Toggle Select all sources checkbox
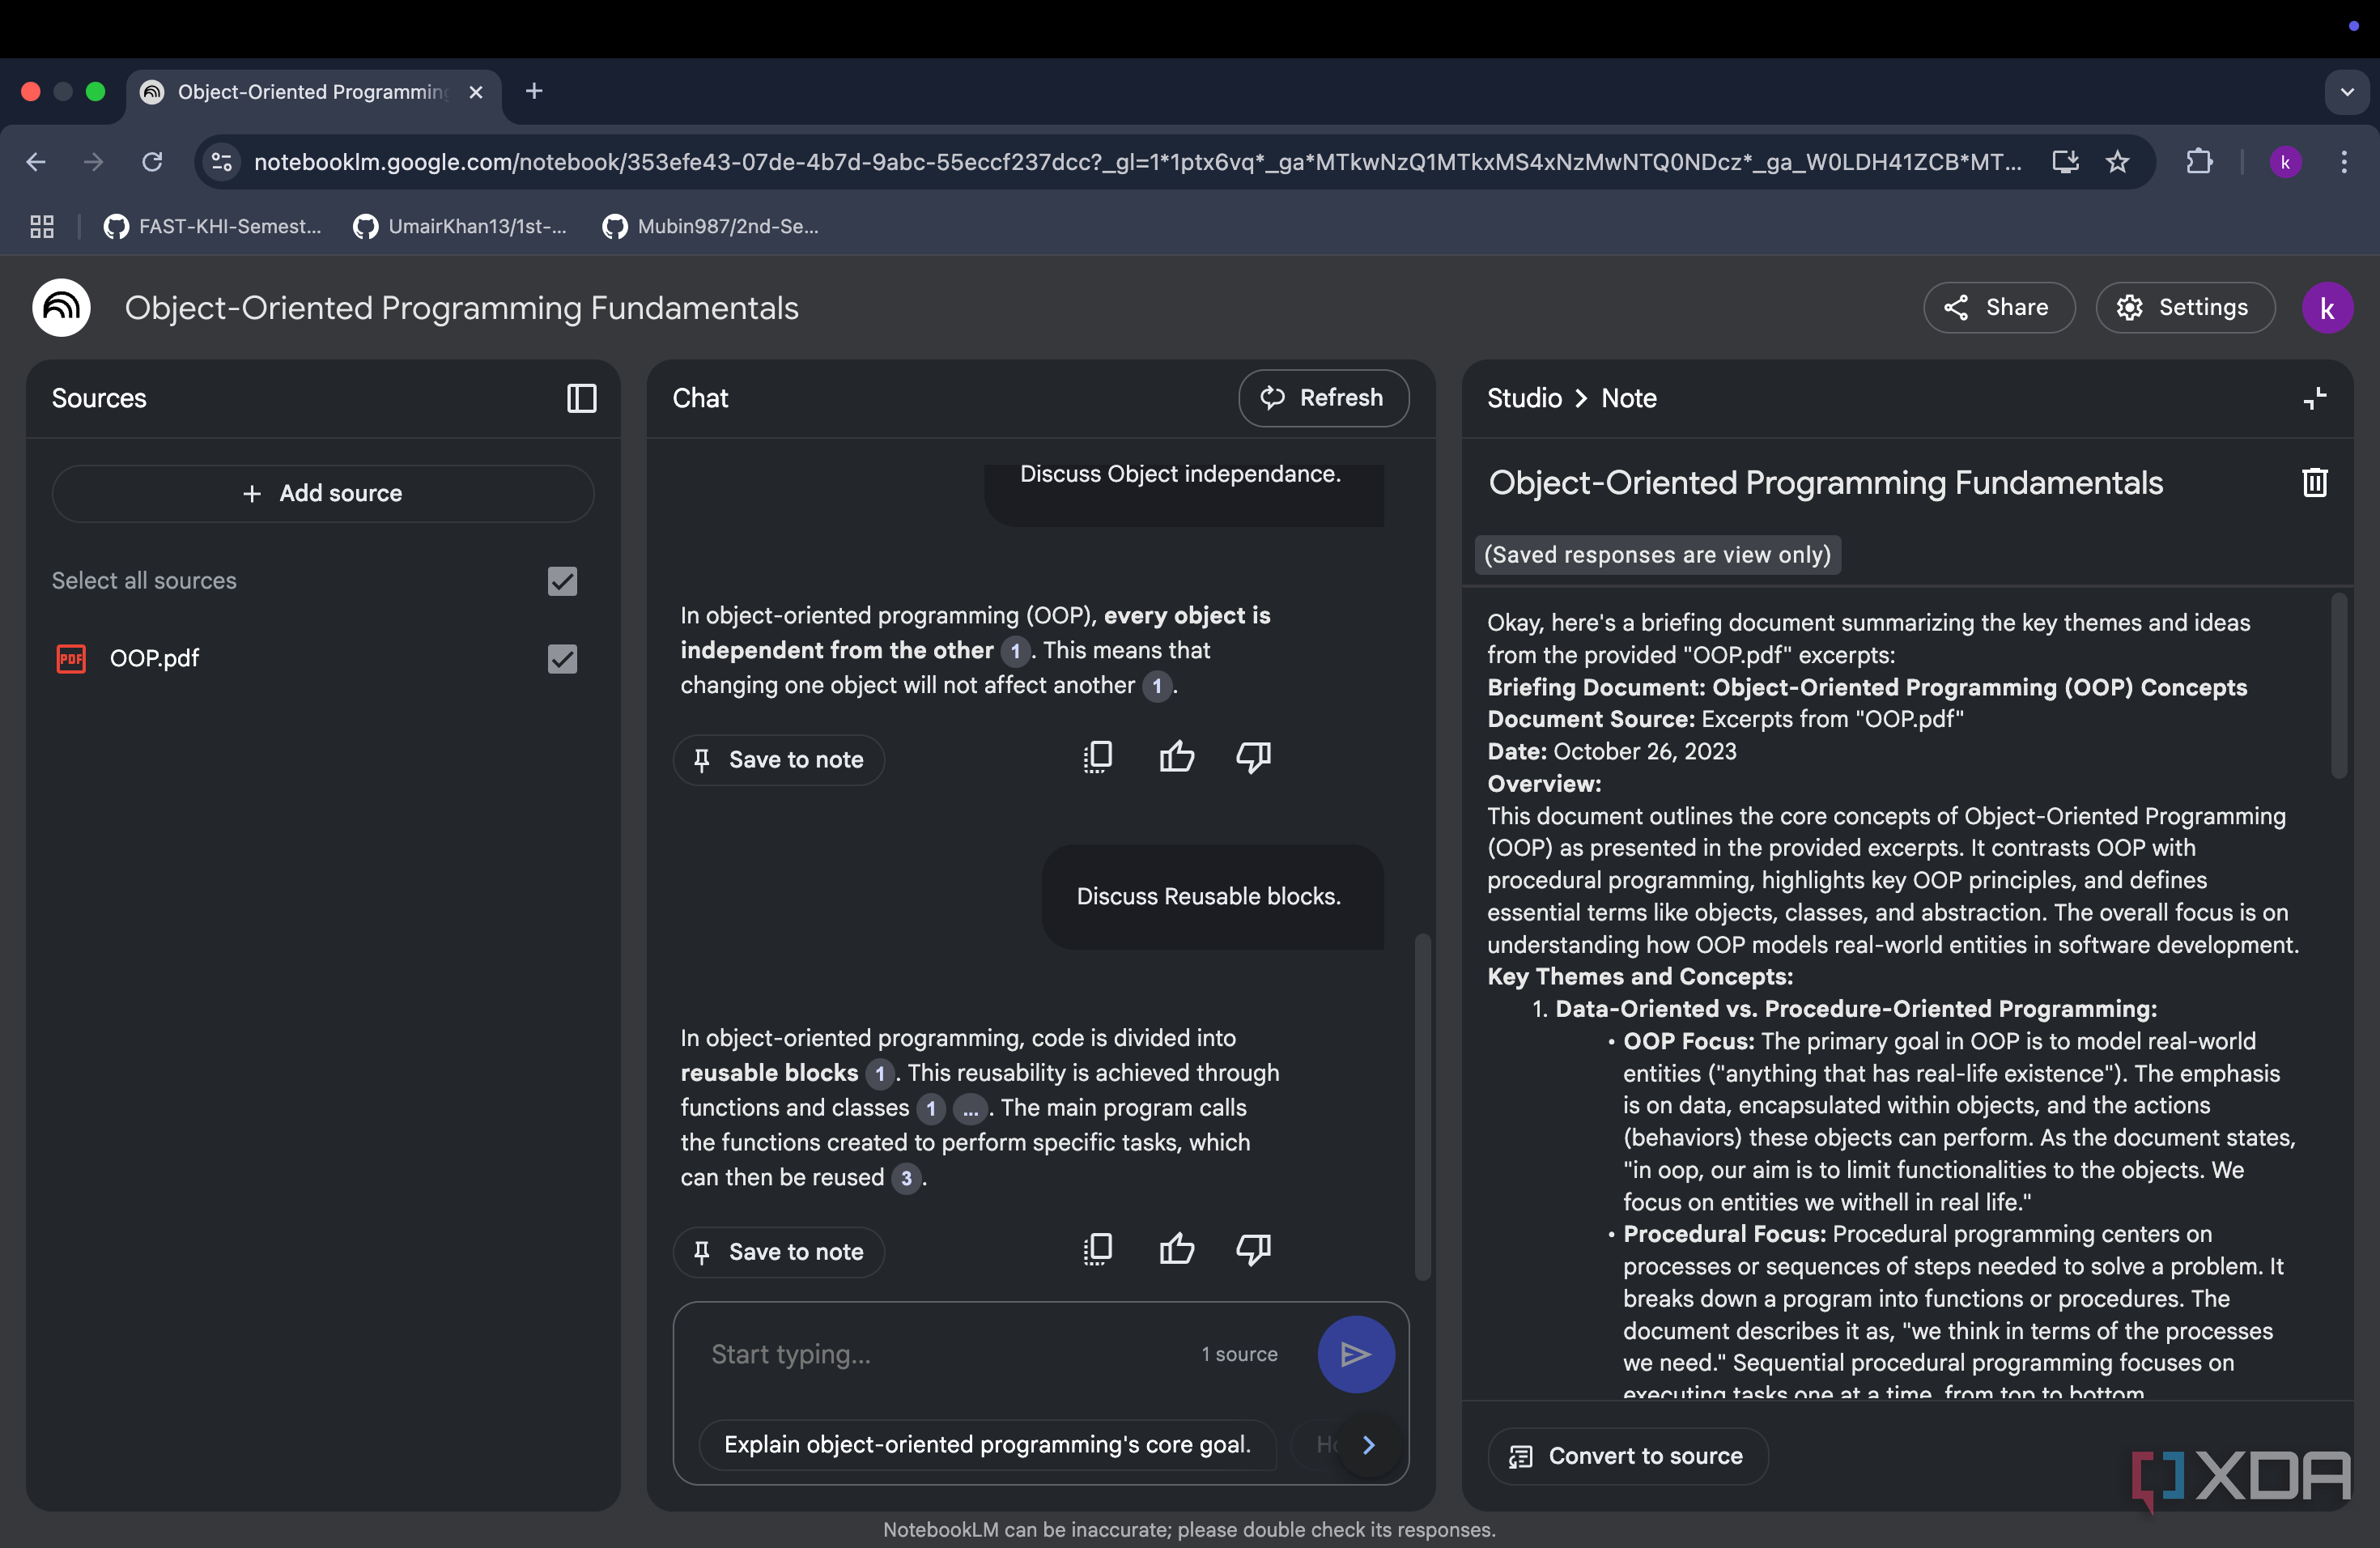The height and width of the screenshot is (1548, 2380). coord(562,581)
